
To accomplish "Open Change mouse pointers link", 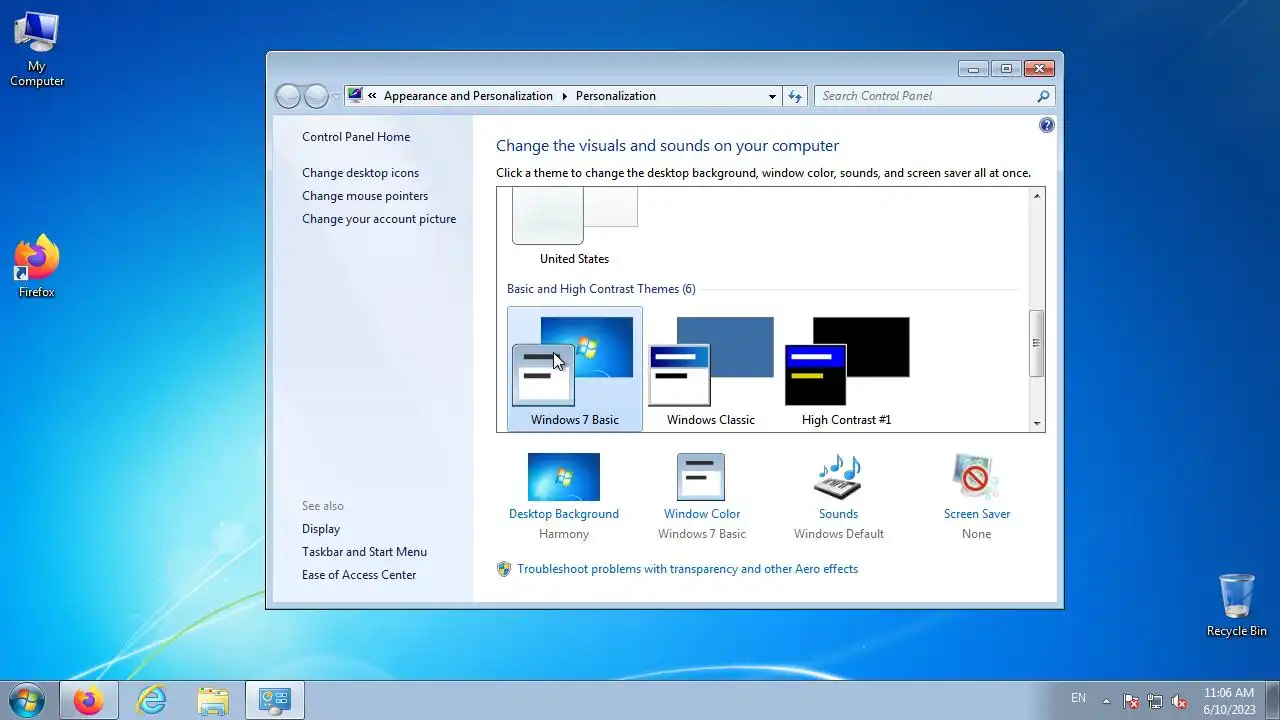I will 365,196.
